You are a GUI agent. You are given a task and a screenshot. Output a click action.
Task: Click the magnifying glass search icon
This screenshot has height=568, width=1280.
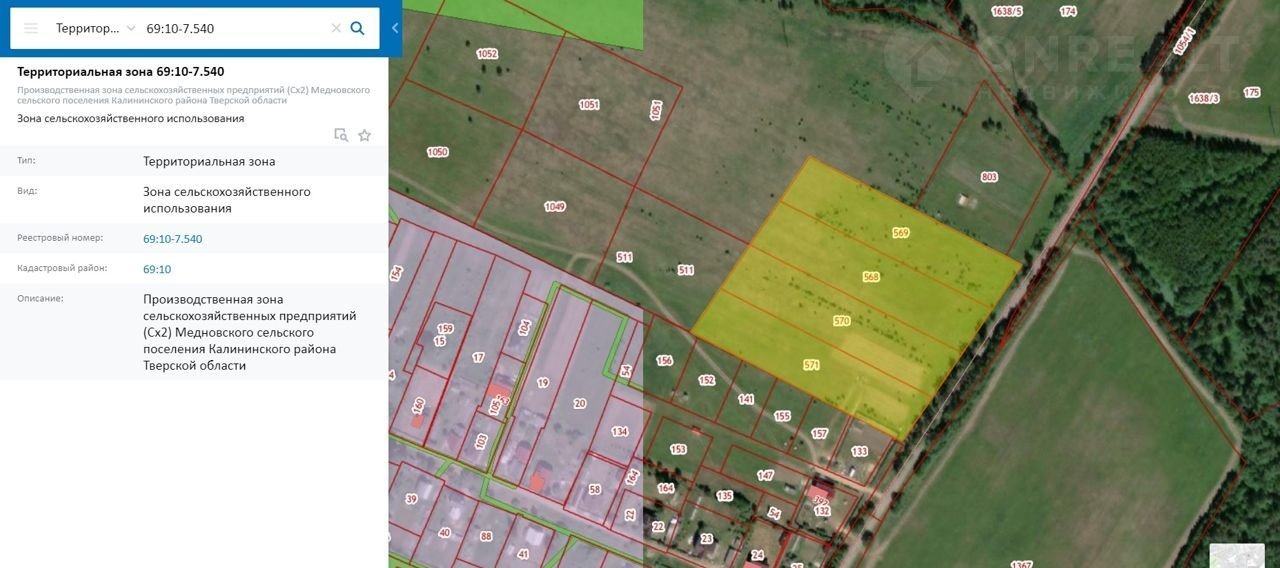click(358, 28)
